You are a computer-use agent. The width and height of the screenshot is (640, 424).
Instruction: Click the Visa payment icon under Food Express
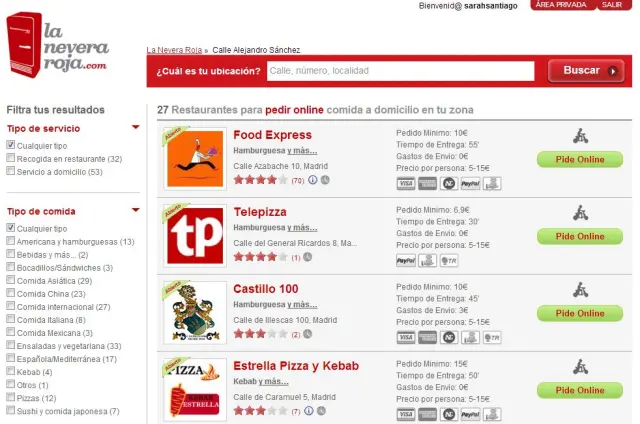pyautogui.click(x=406, y=184)
